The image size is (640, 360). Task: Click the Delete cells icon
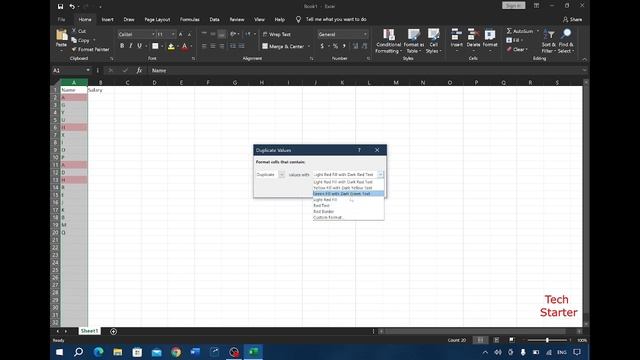coord(473,35)
